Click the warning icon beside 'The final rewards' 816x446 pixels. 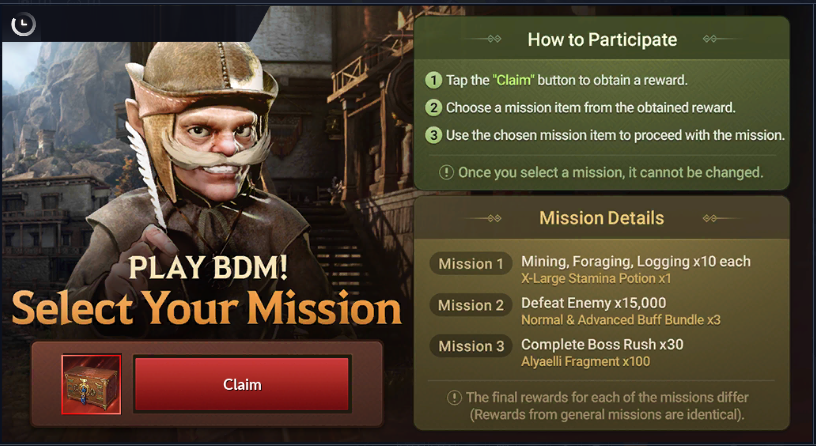coord(454,398)
